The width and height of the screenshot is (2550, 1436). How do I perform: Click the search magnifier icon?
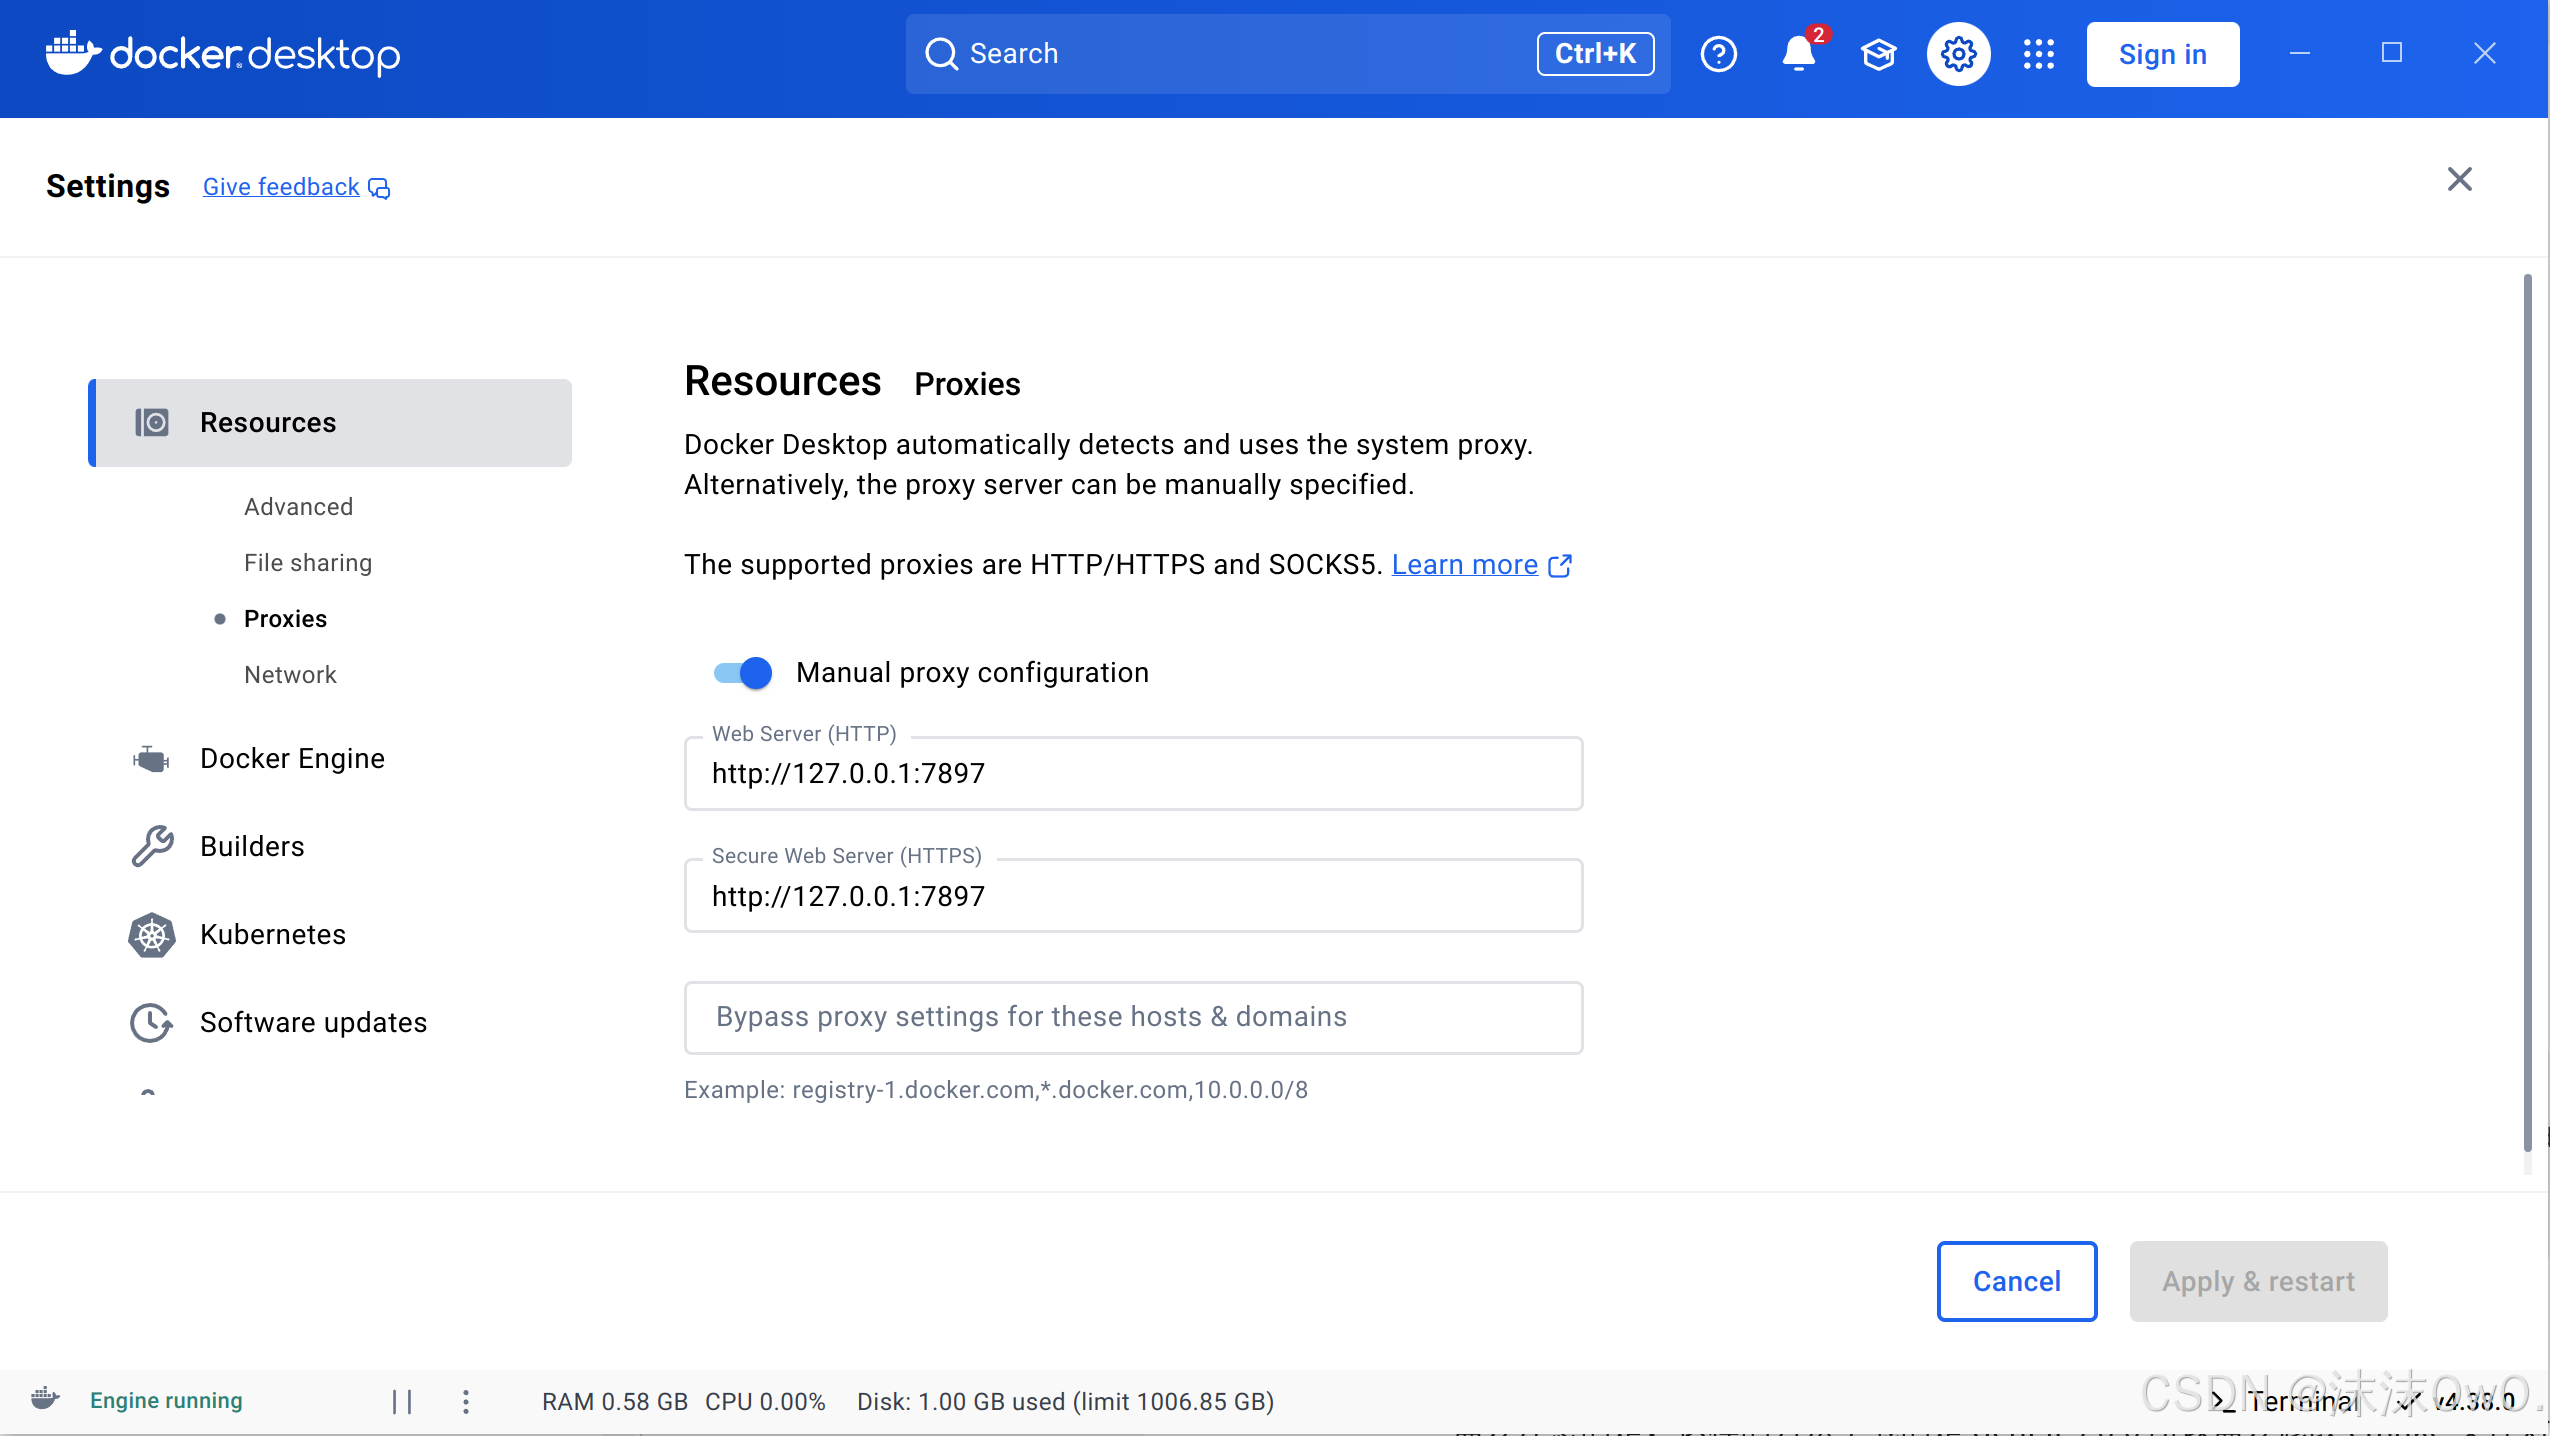point(941,54)
